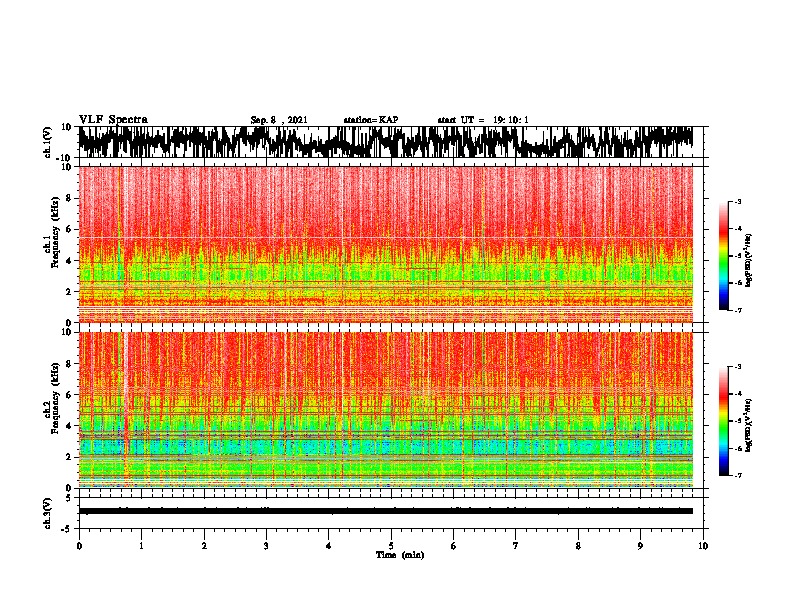
Task: Click the log(PSD) label beside ch.1 color bar
Action: [749, 261]
